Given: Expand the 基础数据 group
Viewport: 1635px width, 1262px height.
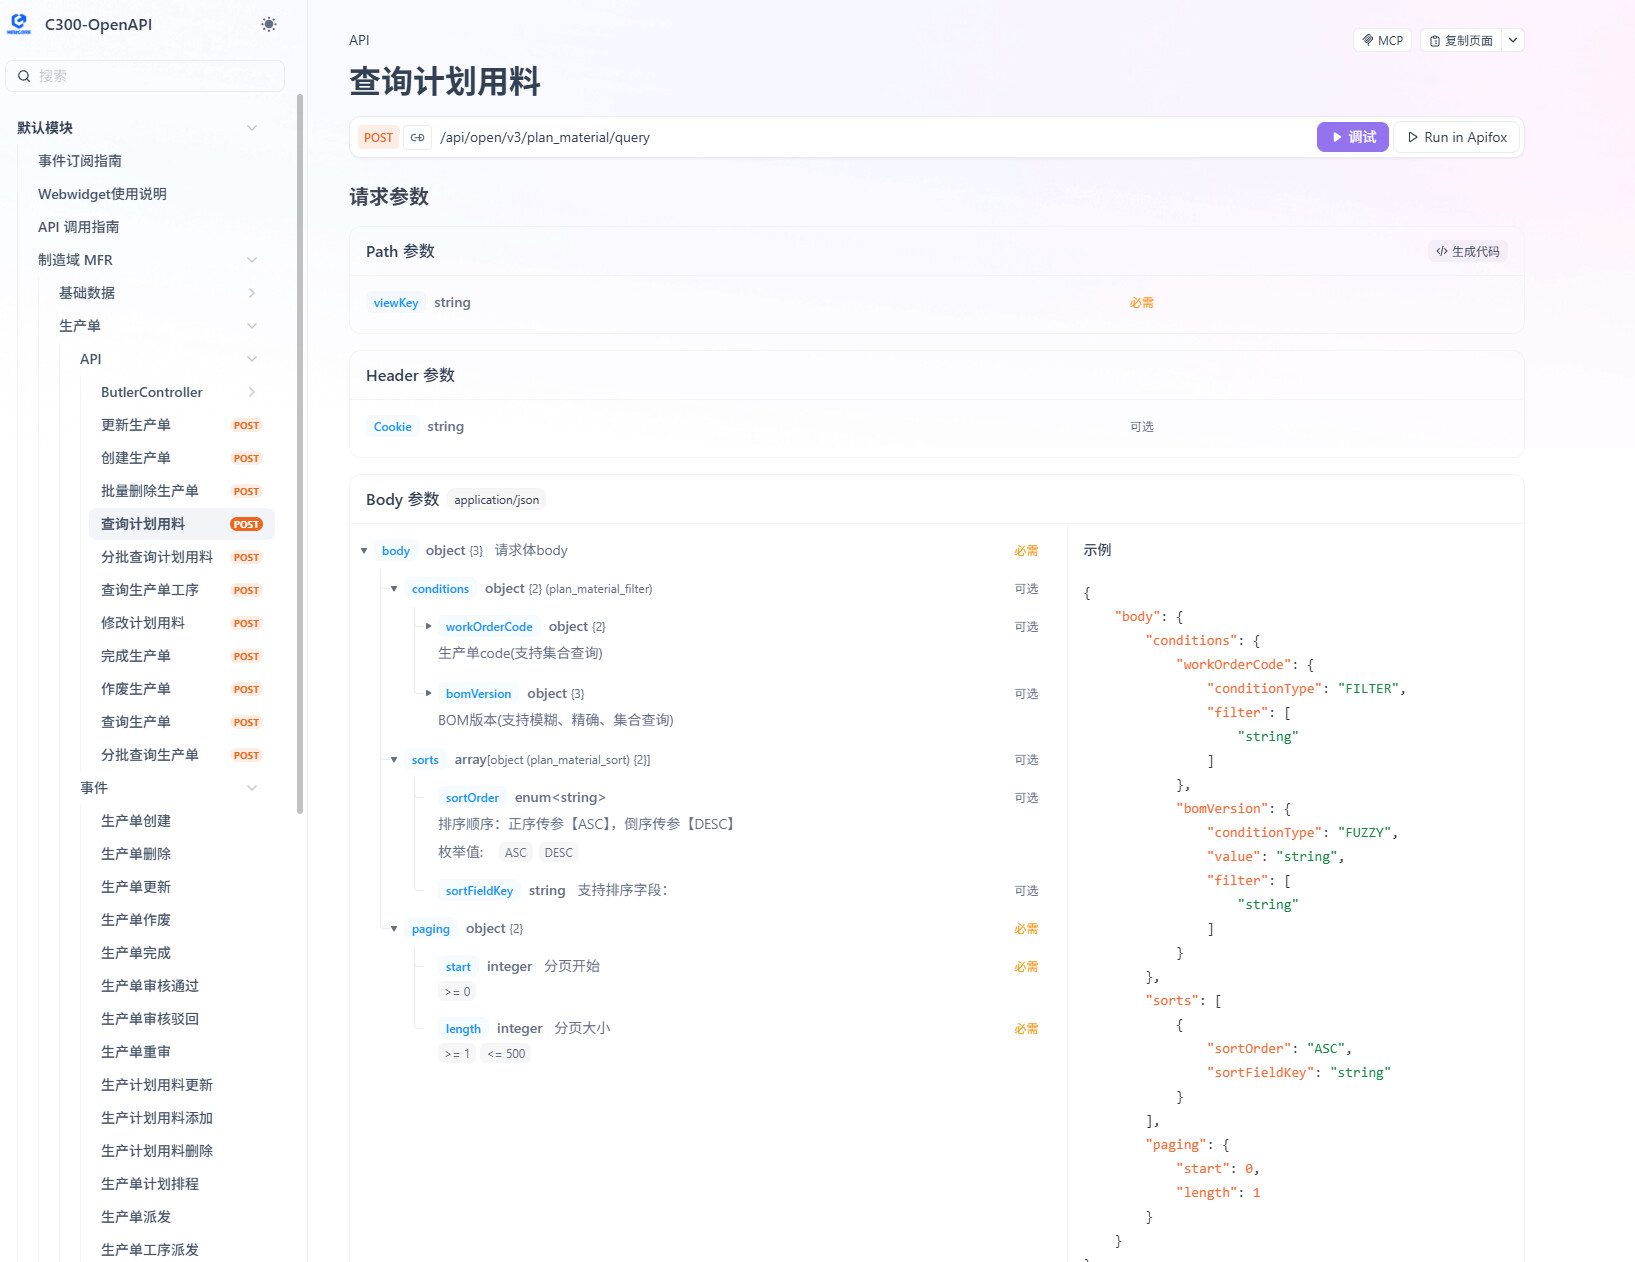Looking at the screenshot, I should tap(252, 293).
